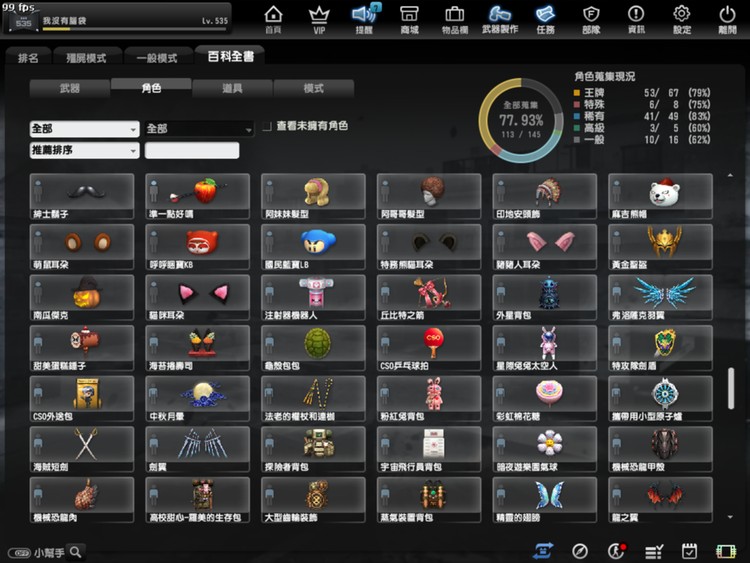Open the 推薦排序 sort dropdown

click(84, 151)
